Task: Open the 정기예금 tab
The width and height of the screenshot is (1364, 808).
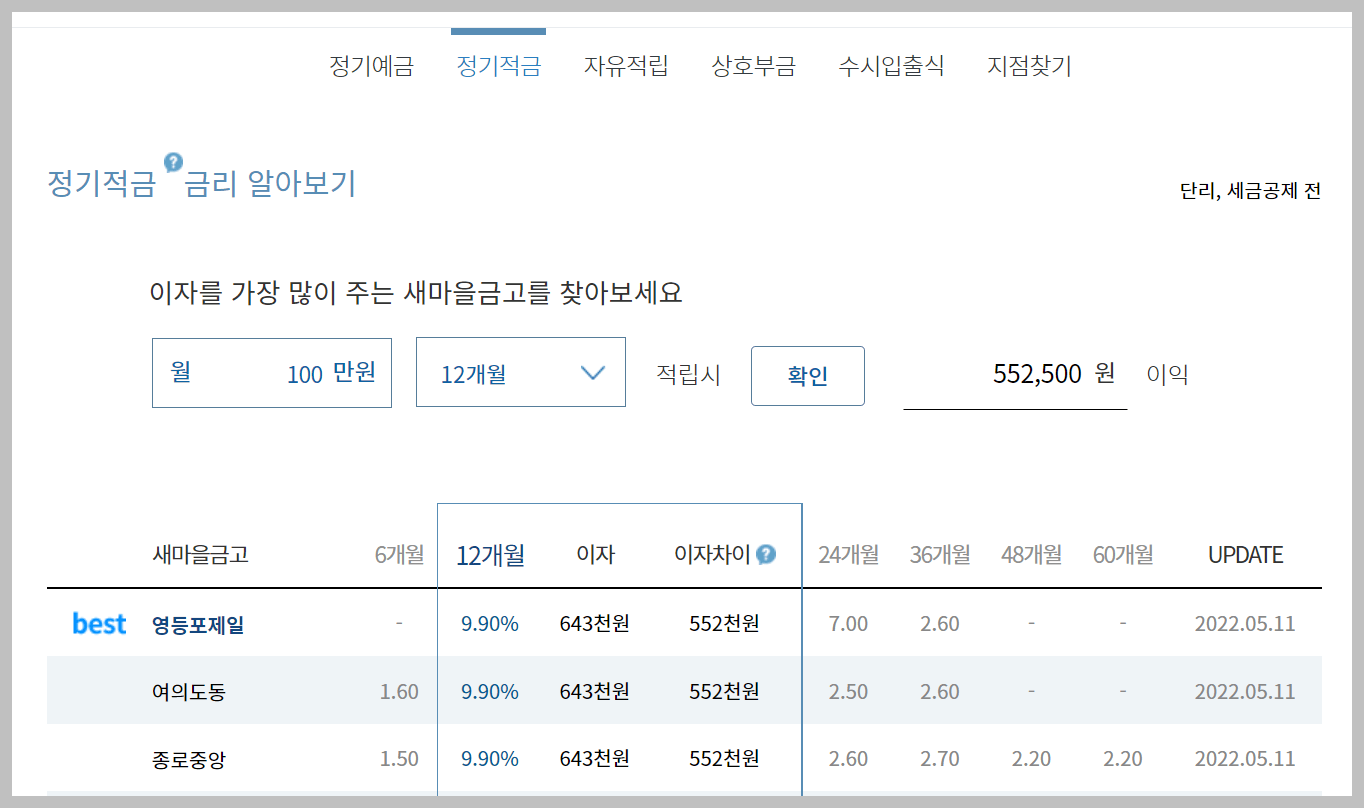Action: tap(371, 67)
